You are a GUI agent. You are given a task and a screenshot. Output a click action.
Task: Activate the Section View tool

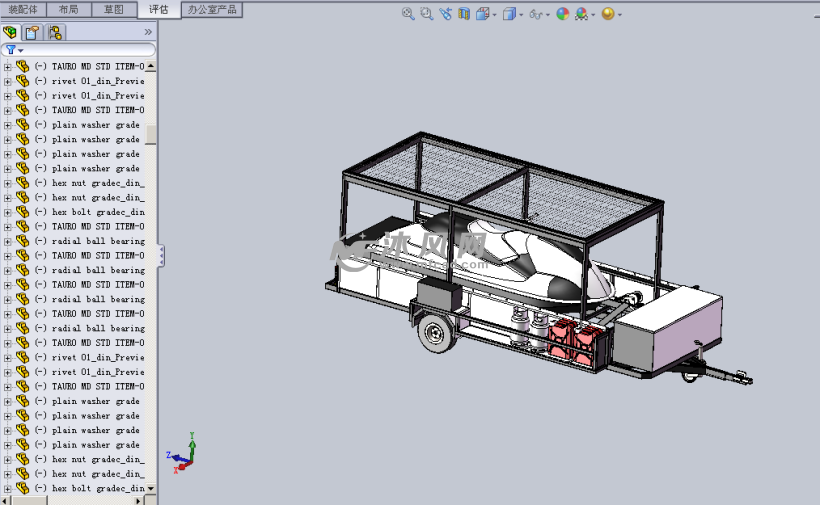(464, 14)
